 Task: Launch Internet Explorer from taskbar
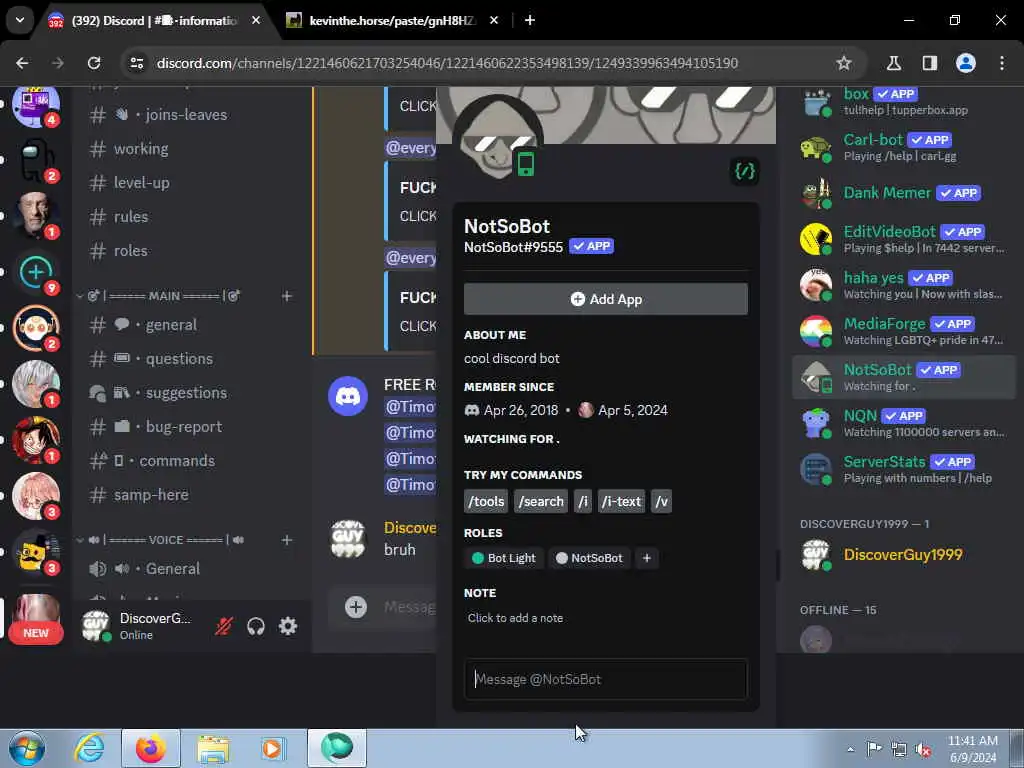(x=89, y=748)
